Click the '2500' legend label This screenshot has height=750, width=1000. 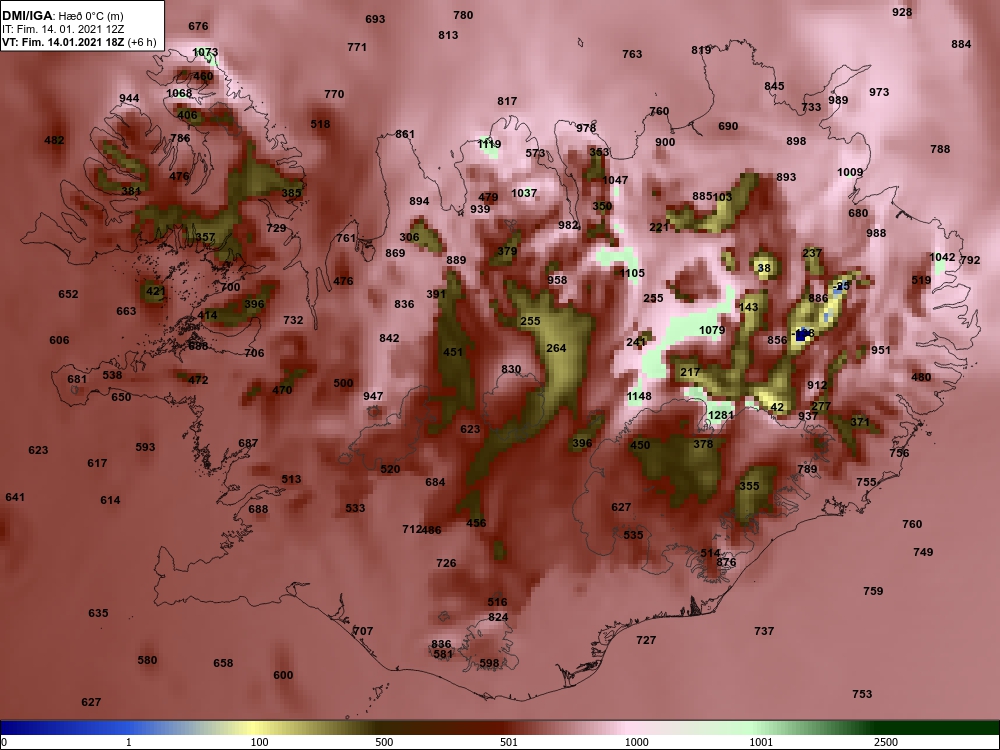point(885,742)
